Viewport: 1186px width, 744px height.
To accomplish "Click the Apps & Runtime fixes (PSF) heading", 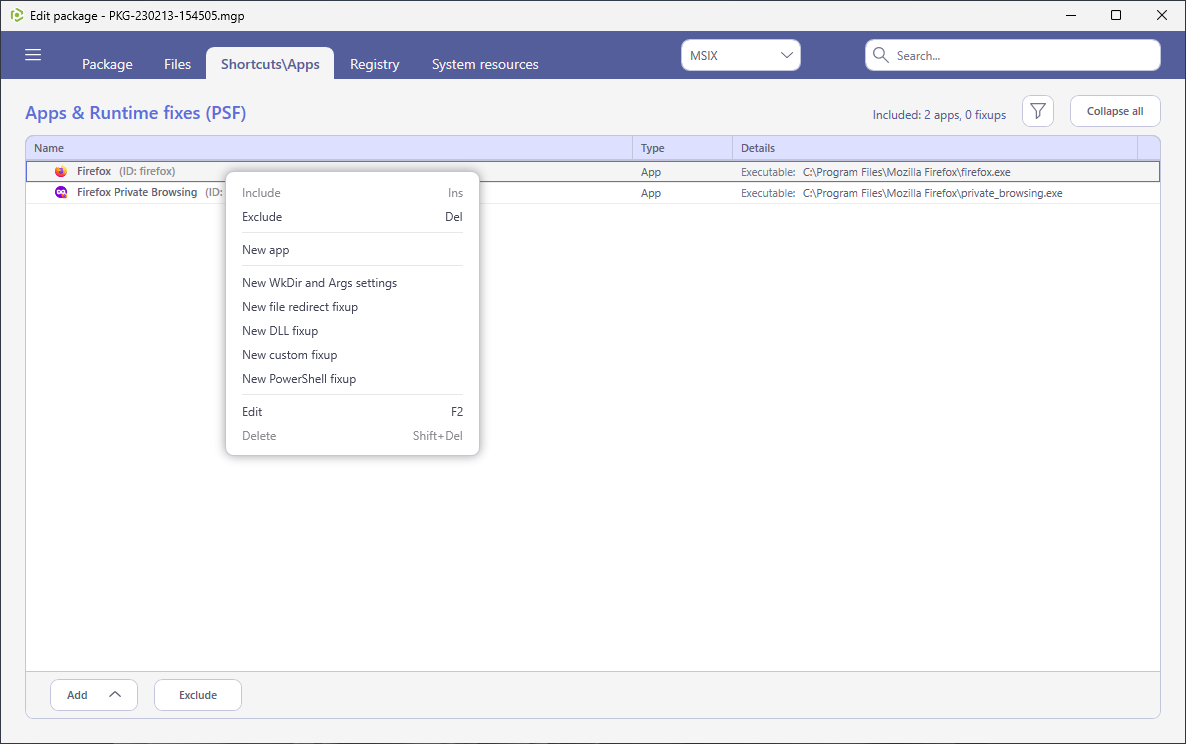I will [x=136, y=113].
